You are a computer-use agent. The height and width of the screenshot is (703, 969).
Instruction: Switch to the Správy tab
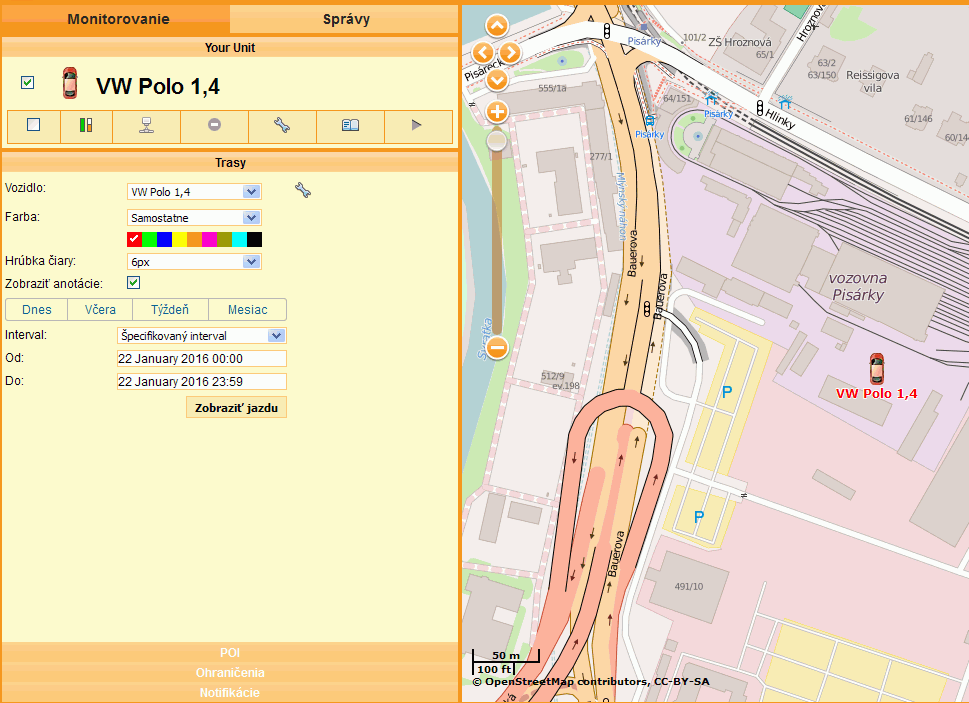click(x=345, y=17)
